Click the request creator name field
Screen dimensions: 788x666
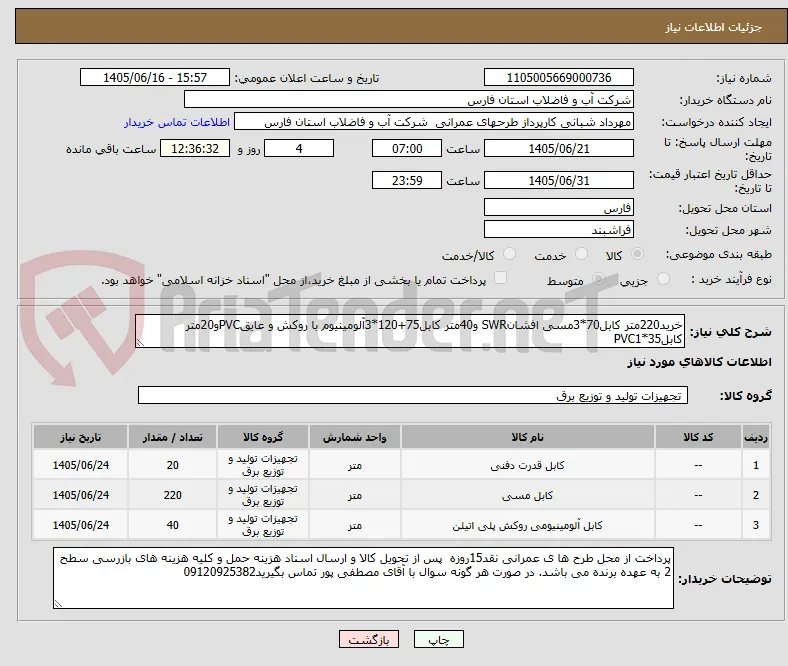434,122
